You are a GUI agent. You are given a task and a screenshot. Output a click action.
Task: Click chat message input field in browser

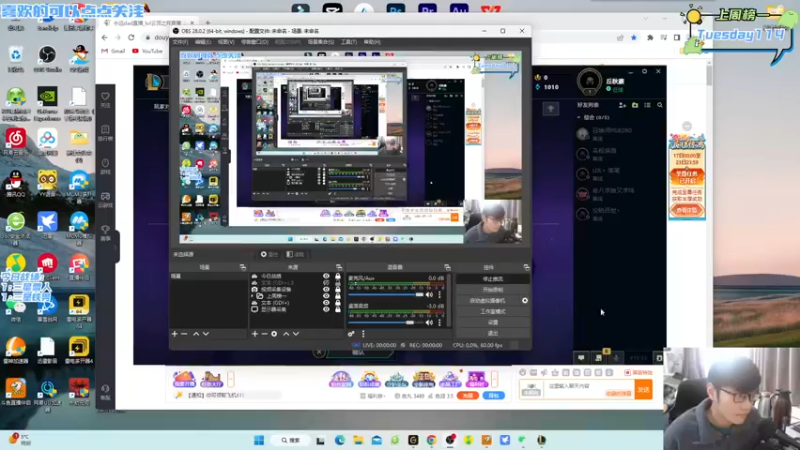[587, 389]
